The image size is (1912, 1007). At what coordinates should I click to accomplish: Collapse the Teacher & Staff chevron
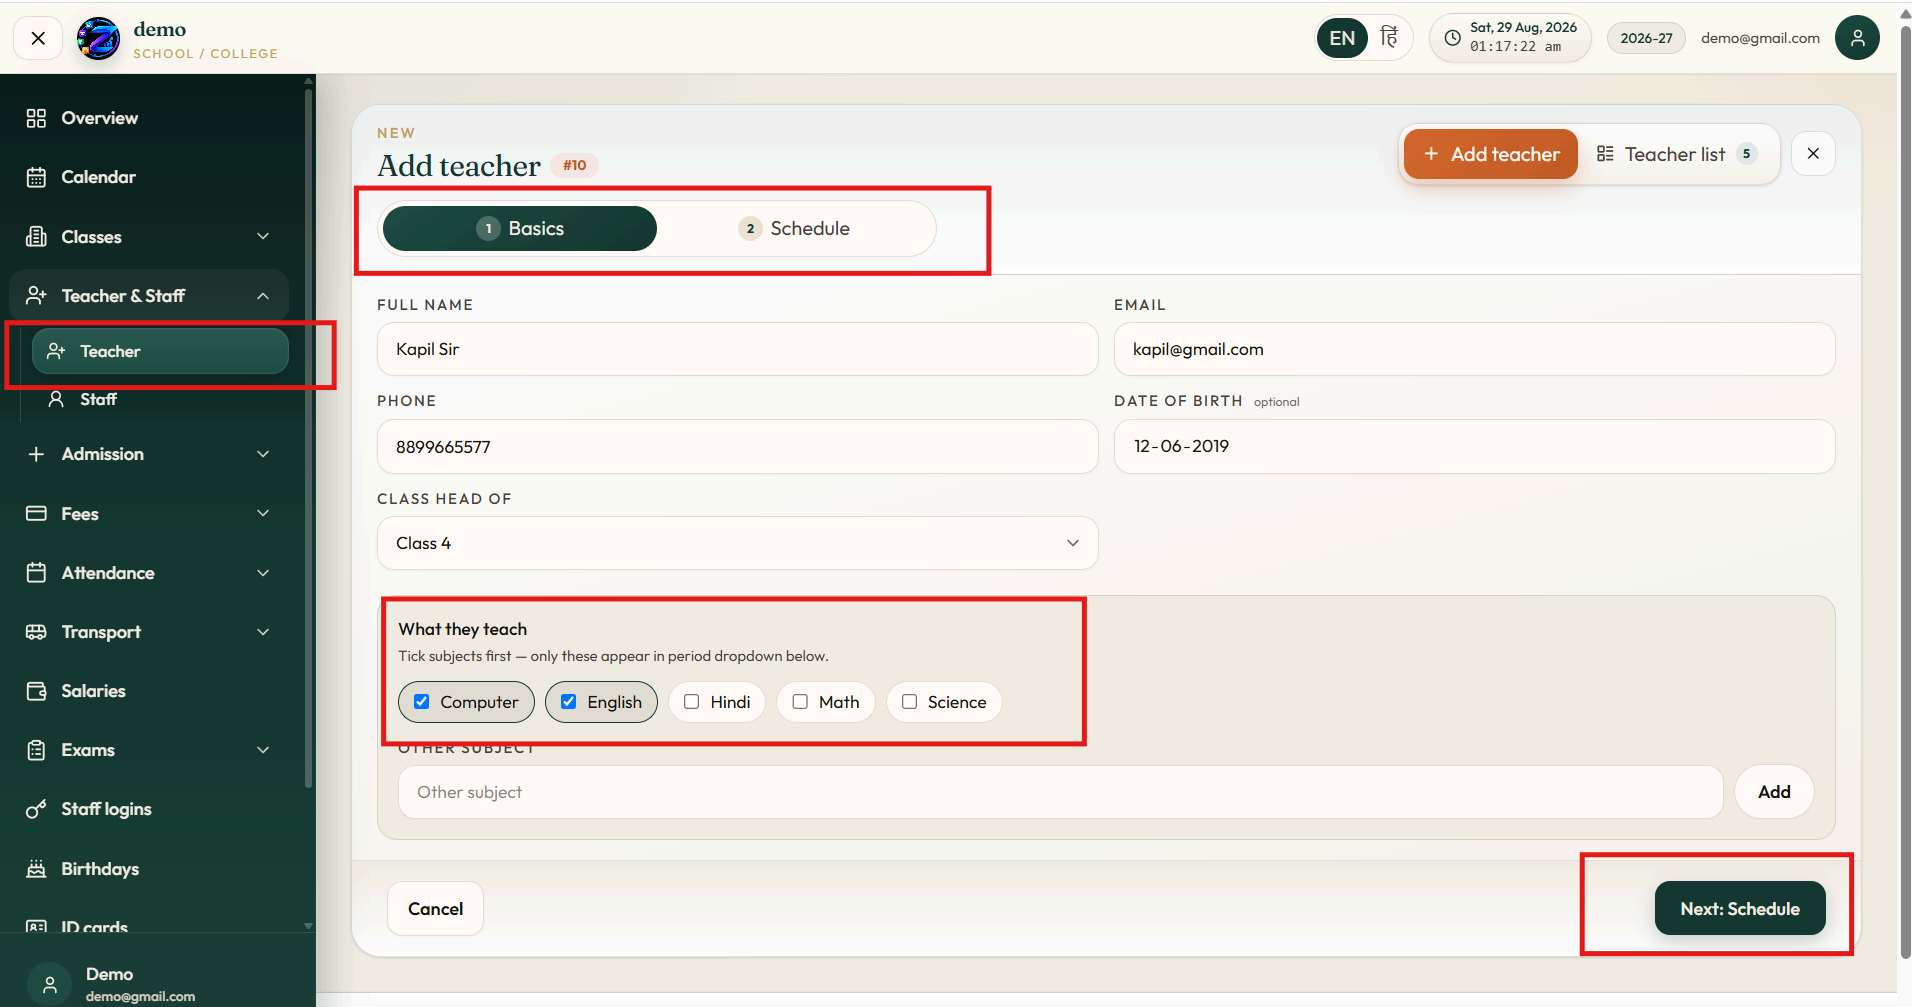[263, 296]
